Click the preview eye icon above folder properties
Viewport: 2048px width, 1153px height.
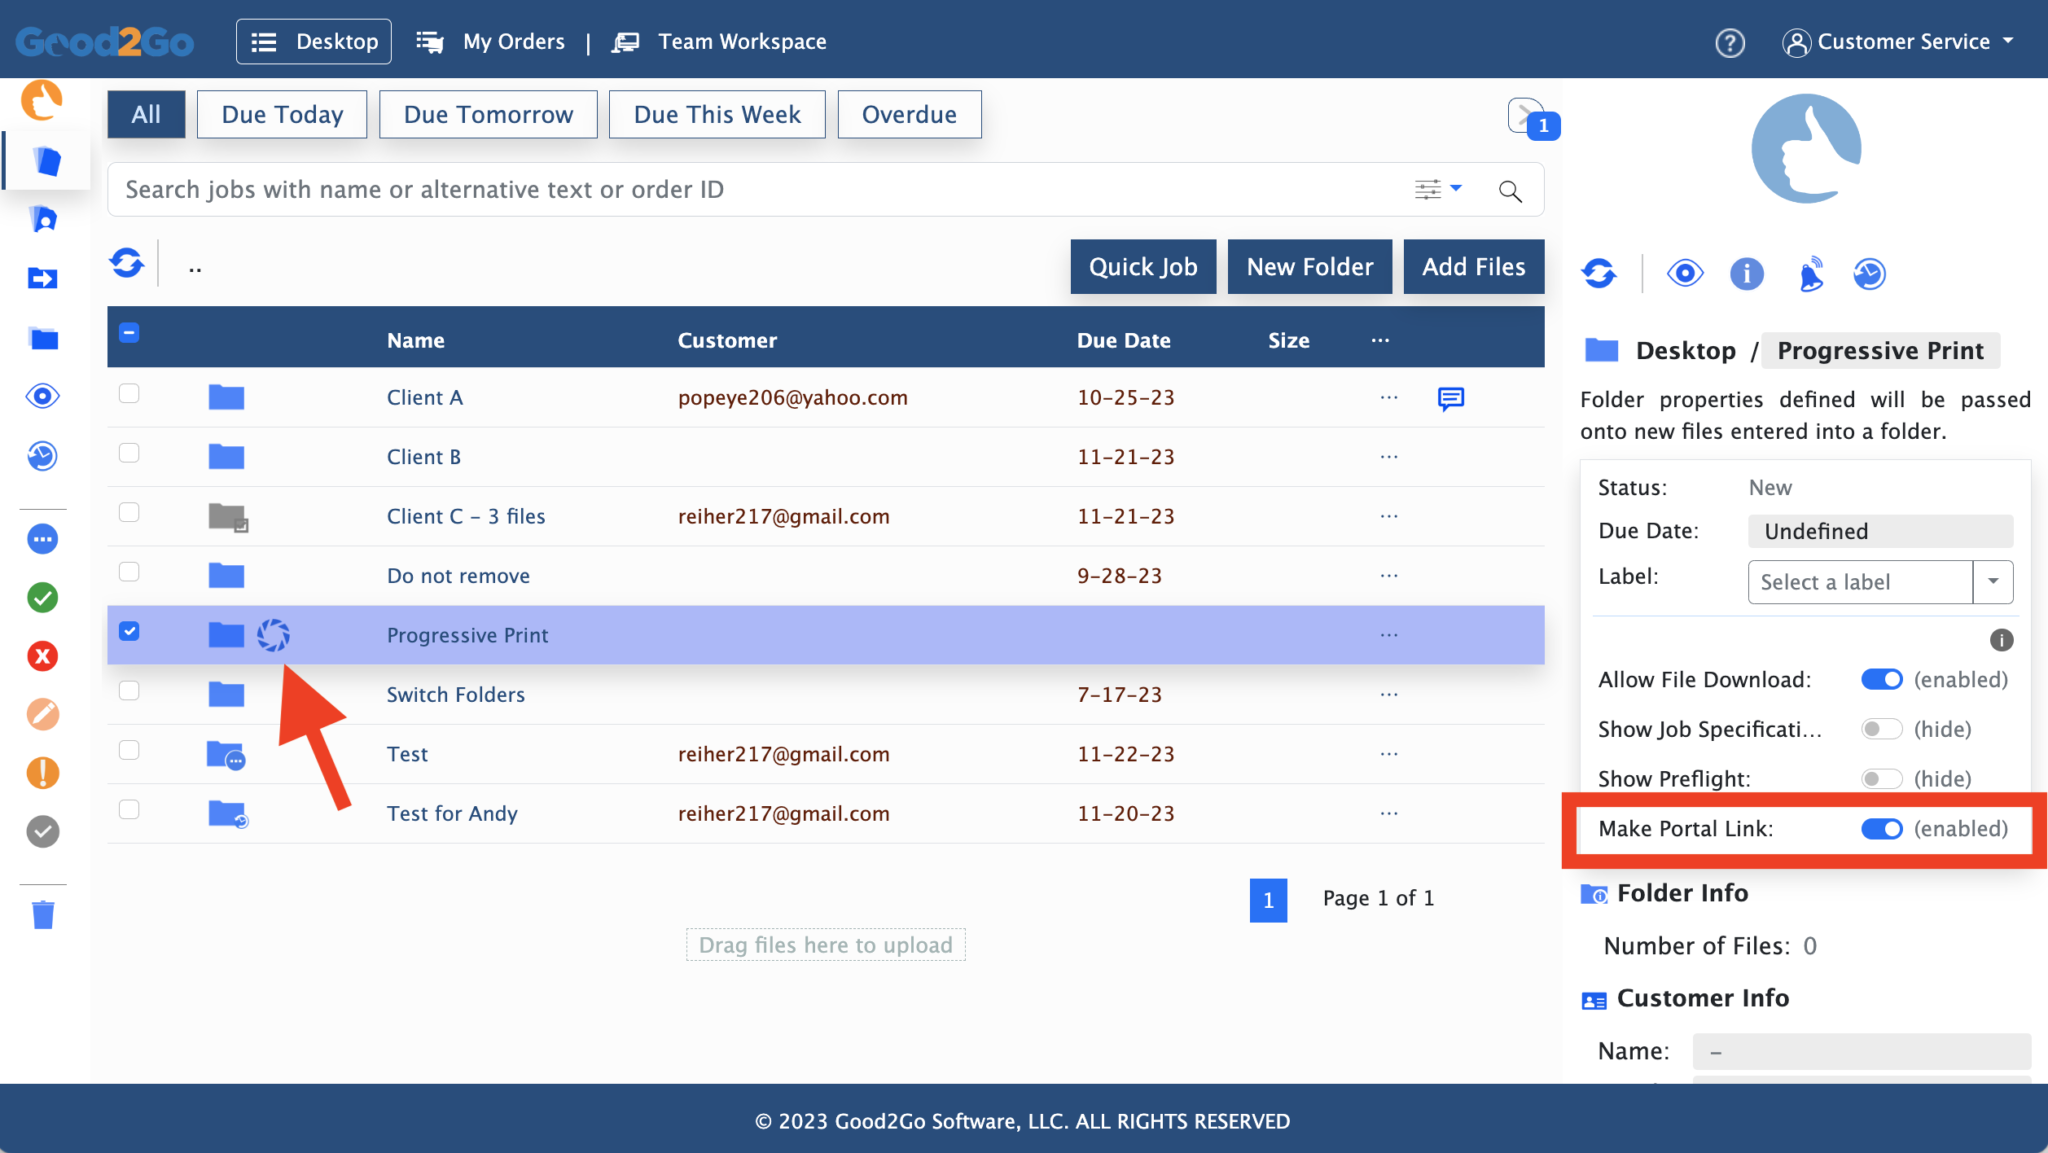coord(1685,273)
